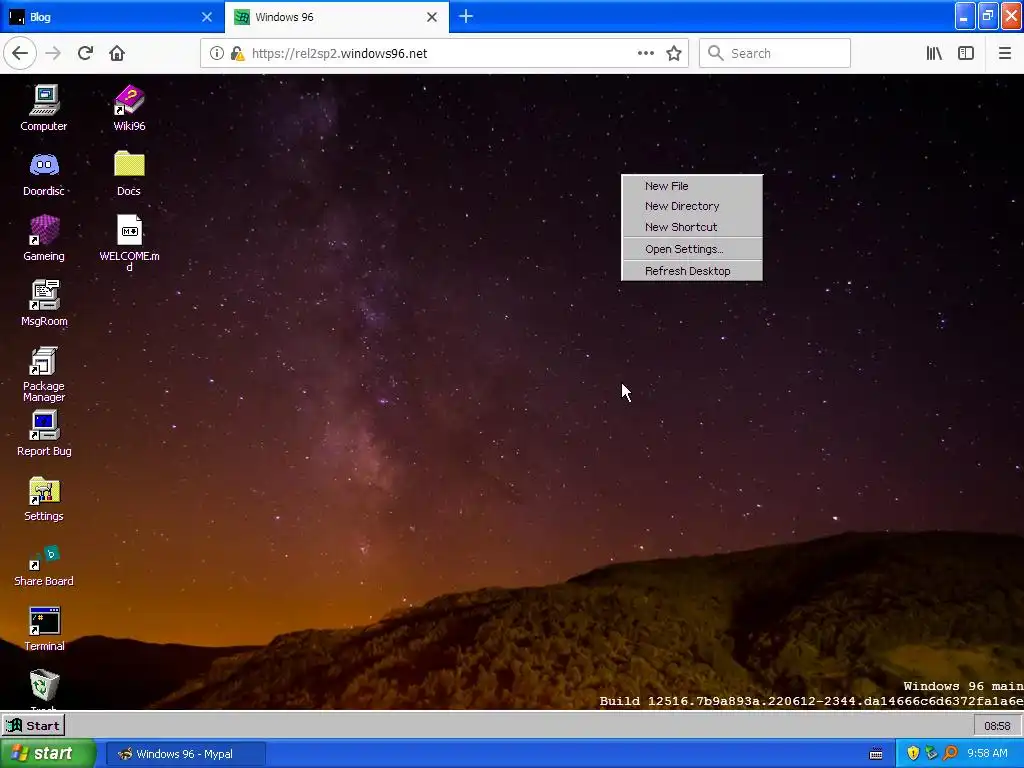The image size is (1024, 768).
Task: Go back in the browser
Action: (20, 53)
